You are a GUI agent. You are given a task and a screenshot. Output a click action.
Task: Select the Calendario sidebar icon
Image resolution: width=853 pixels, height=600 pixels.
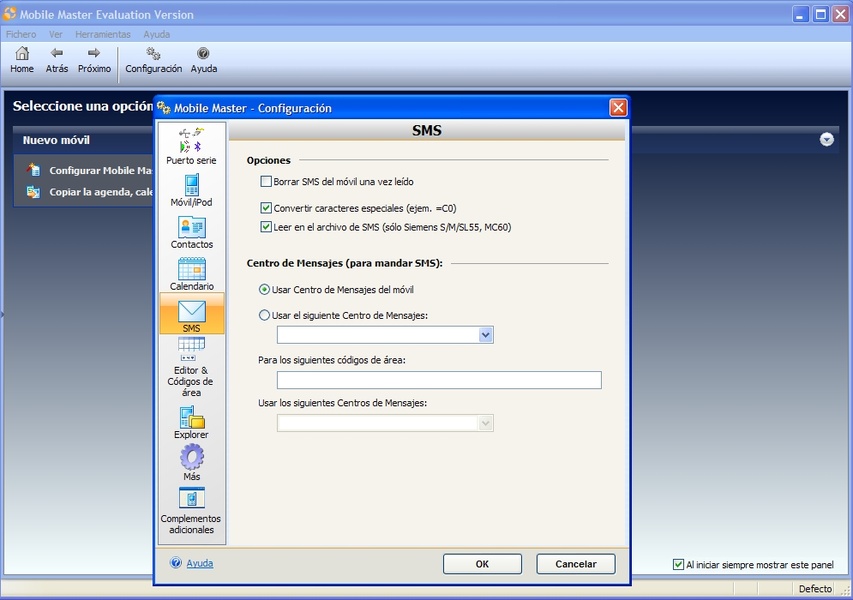click(191, 270)
